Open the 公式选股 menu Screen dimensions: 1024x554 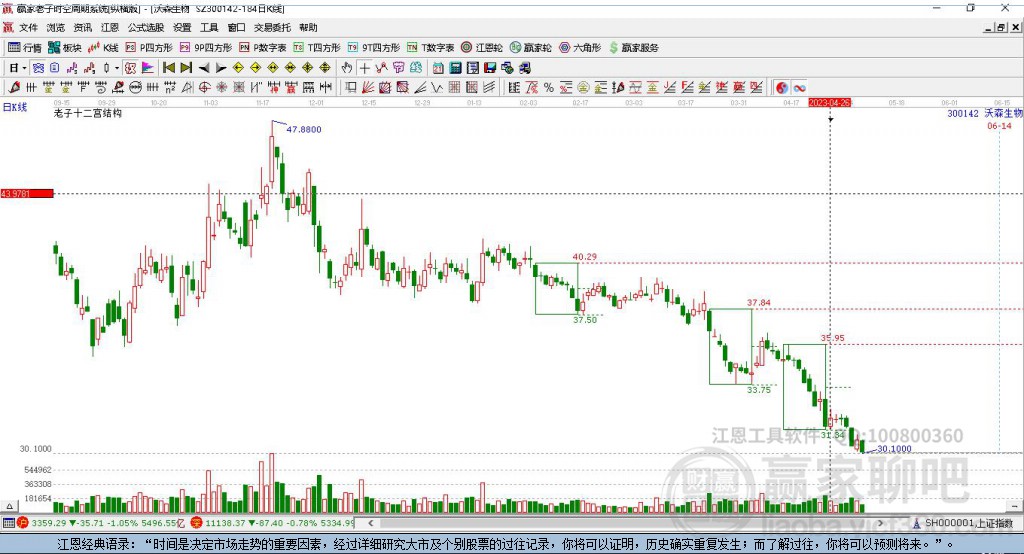coord(146,27)
